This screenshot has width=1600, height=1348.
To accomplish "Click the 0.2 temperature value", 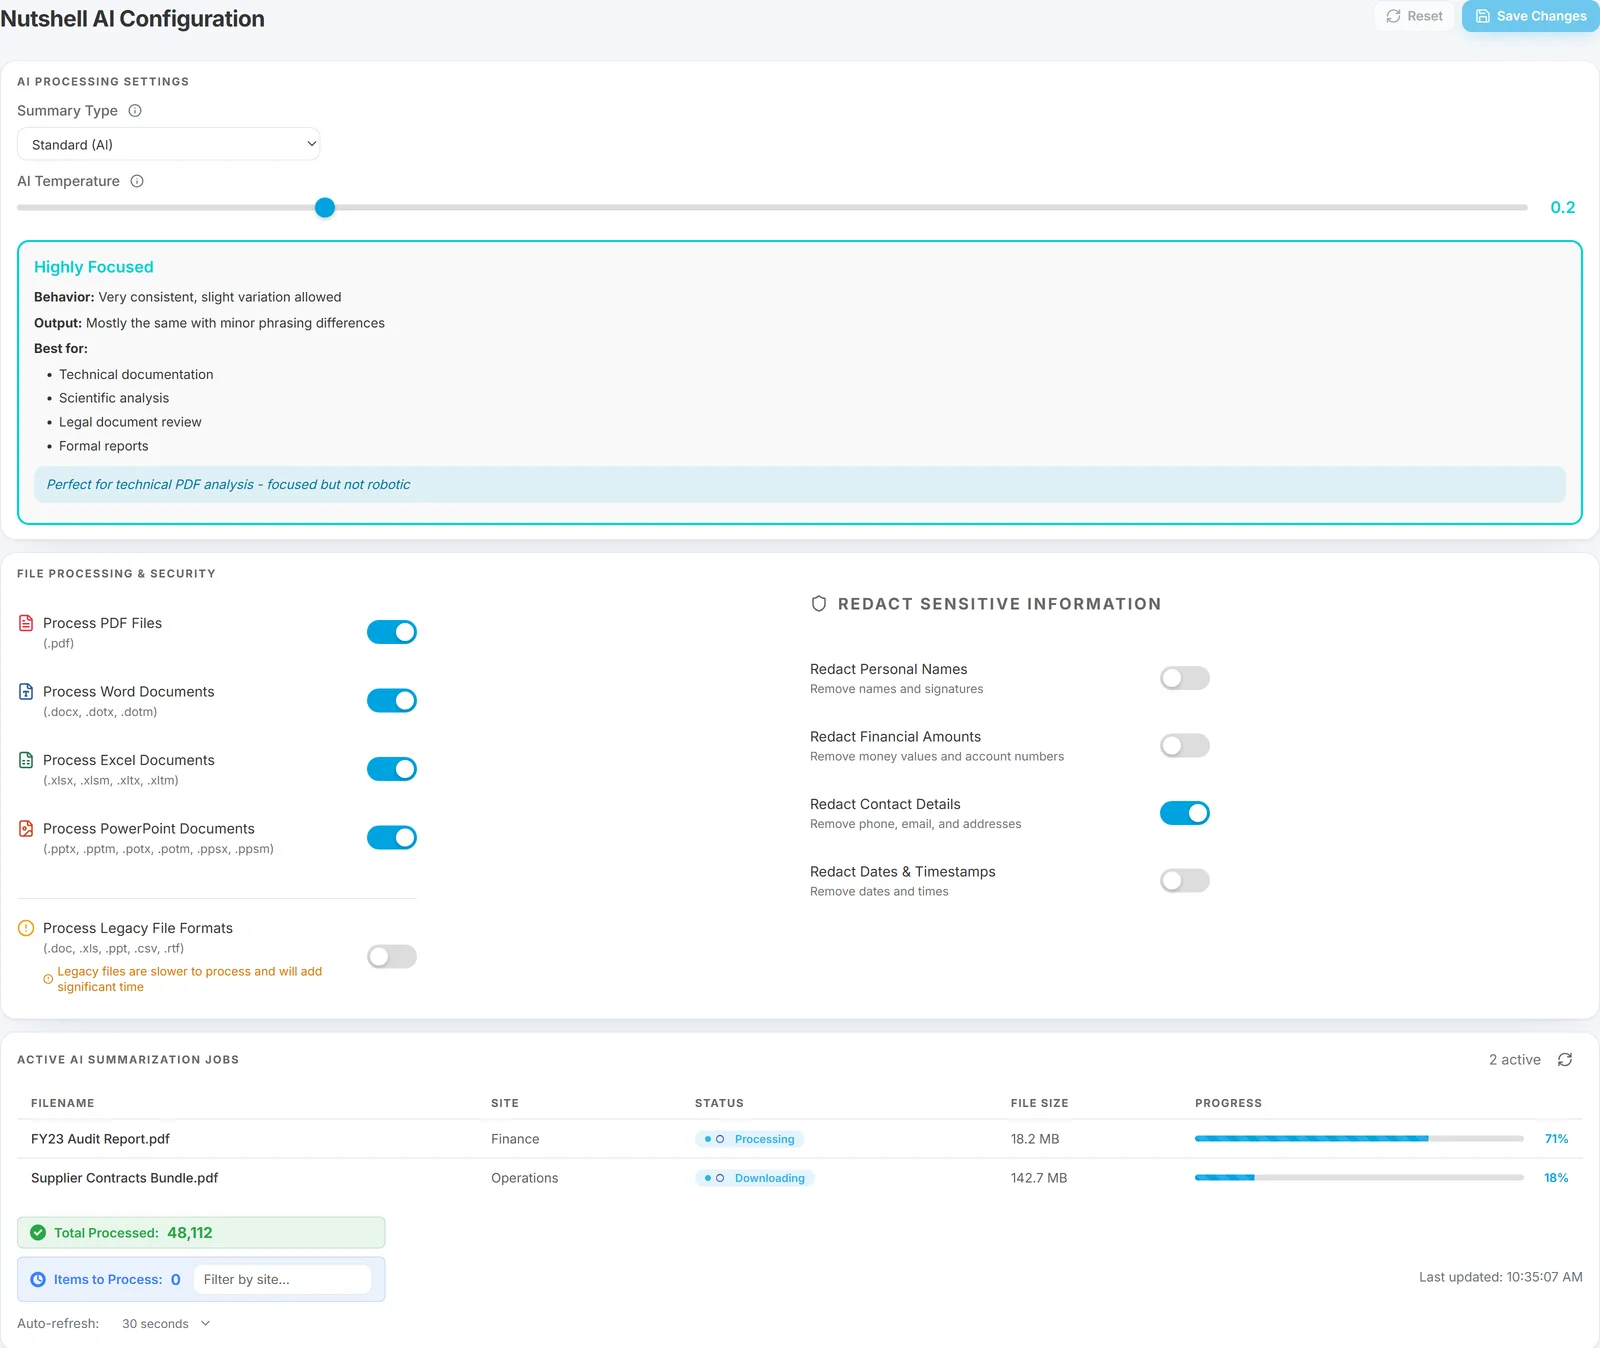I will click(1562, 208).
